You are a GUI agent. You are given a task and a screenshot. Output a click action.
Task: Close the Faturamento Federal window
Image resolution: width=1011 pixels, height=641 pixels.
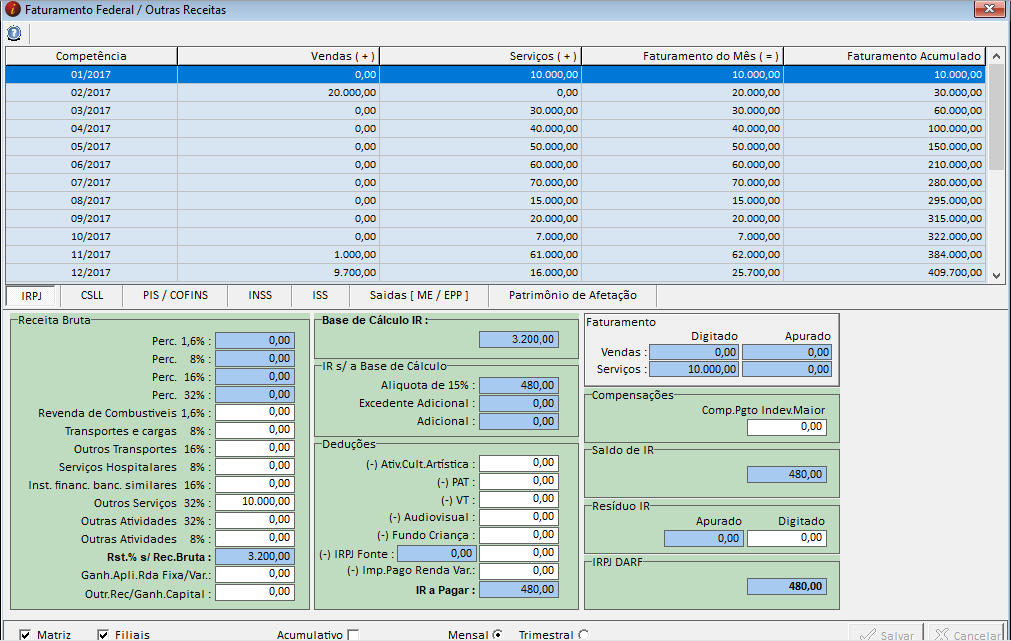click(x=990, y=8)
